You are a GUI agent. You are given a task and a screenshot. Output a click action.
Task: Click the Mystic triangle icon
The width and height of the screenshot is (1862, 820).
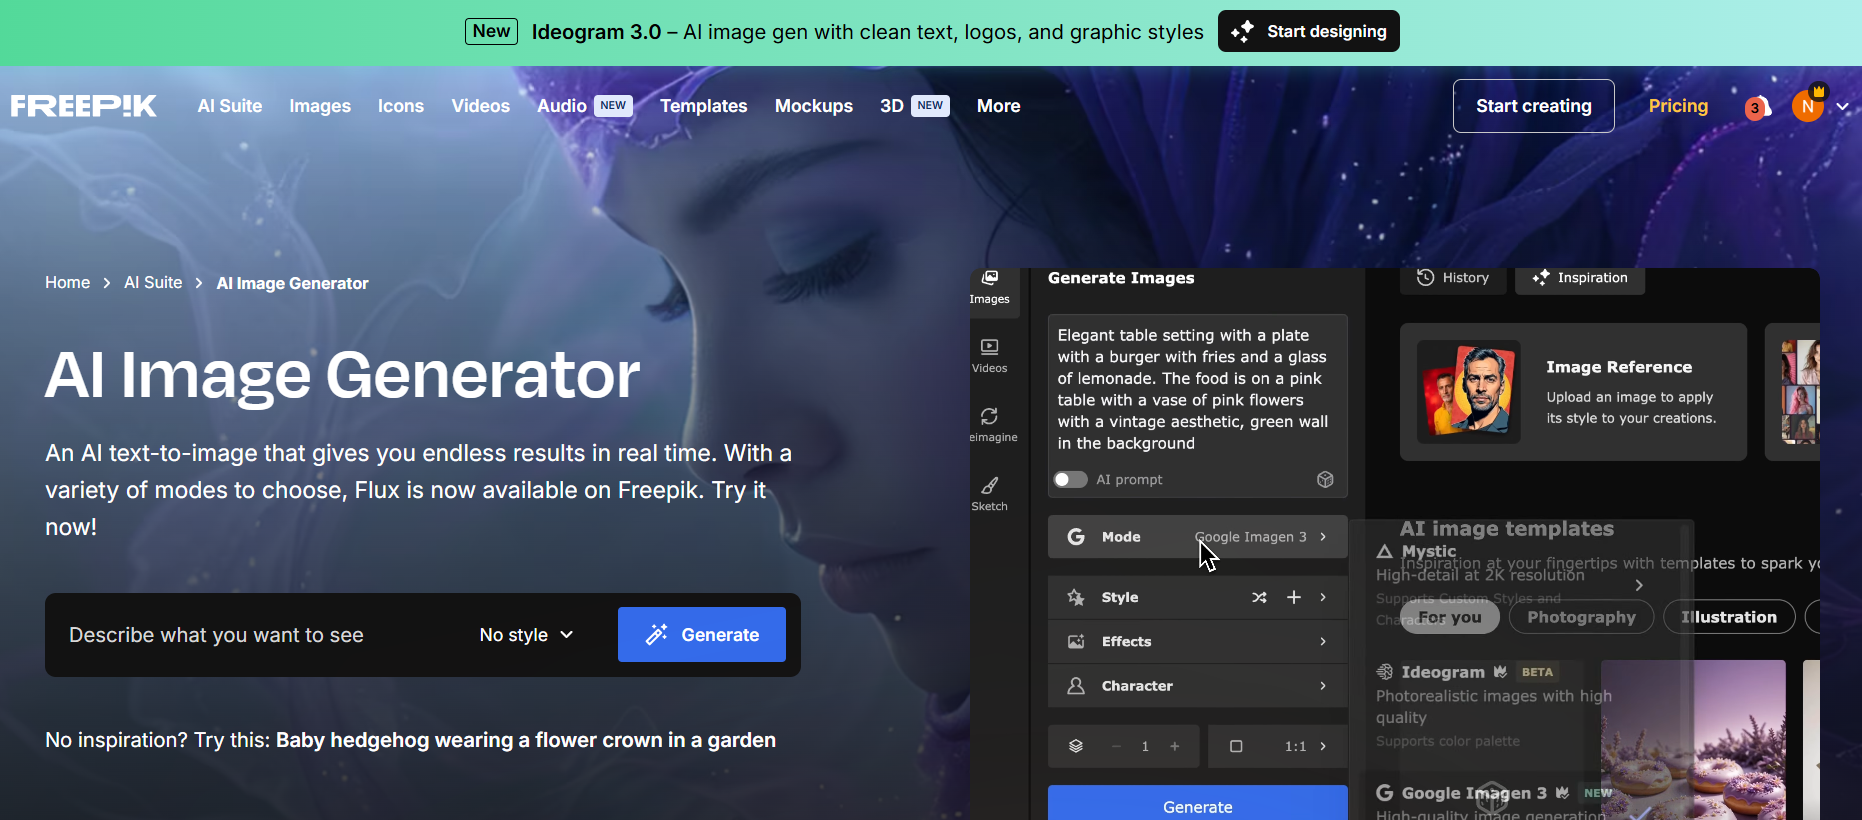click(1385, 551)
